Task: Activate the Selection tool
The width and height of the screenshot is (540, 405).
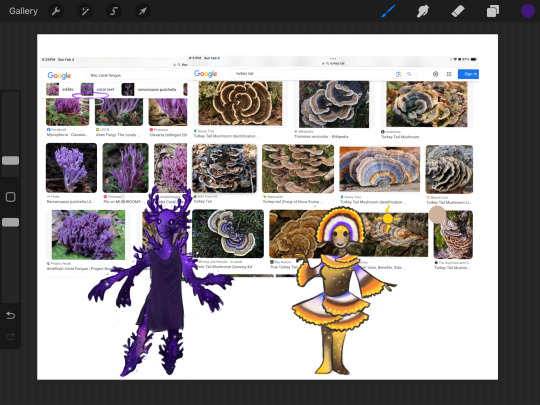Action: pos(114,11)
